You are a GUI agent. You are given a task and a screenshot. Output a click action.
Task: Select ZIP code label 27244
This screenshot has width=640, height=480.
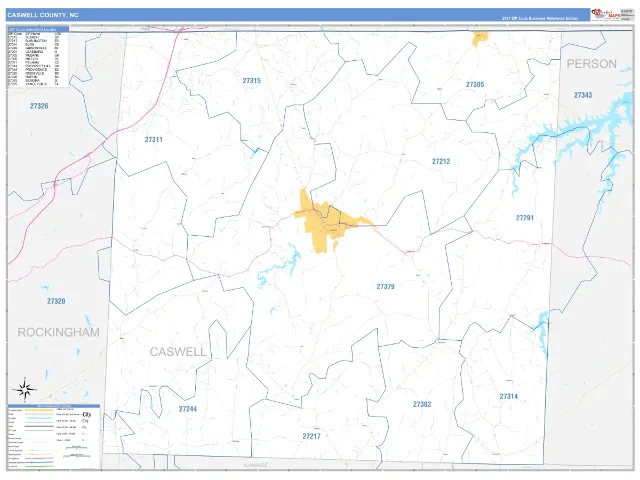click(188, 409)
